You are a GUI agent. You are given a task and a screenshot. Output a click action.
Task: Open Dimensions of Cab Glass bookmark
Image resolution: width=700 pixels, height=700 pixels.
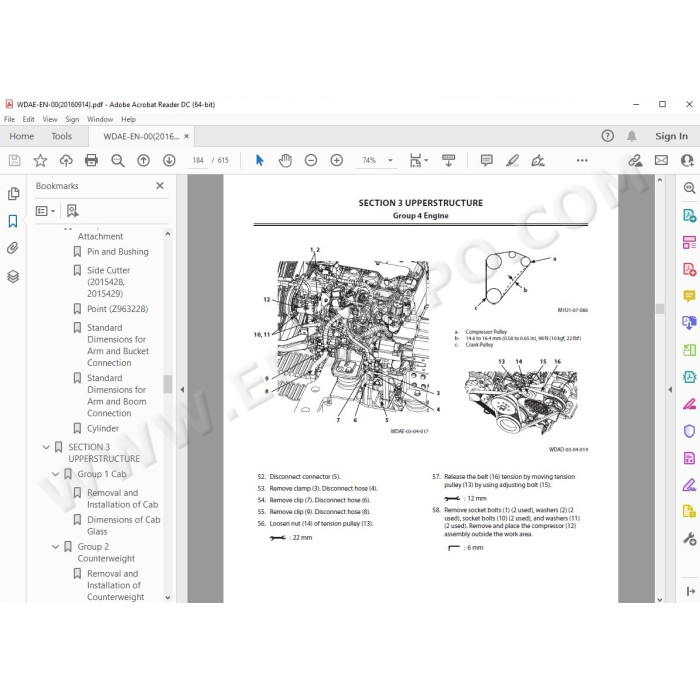point(124,525)
